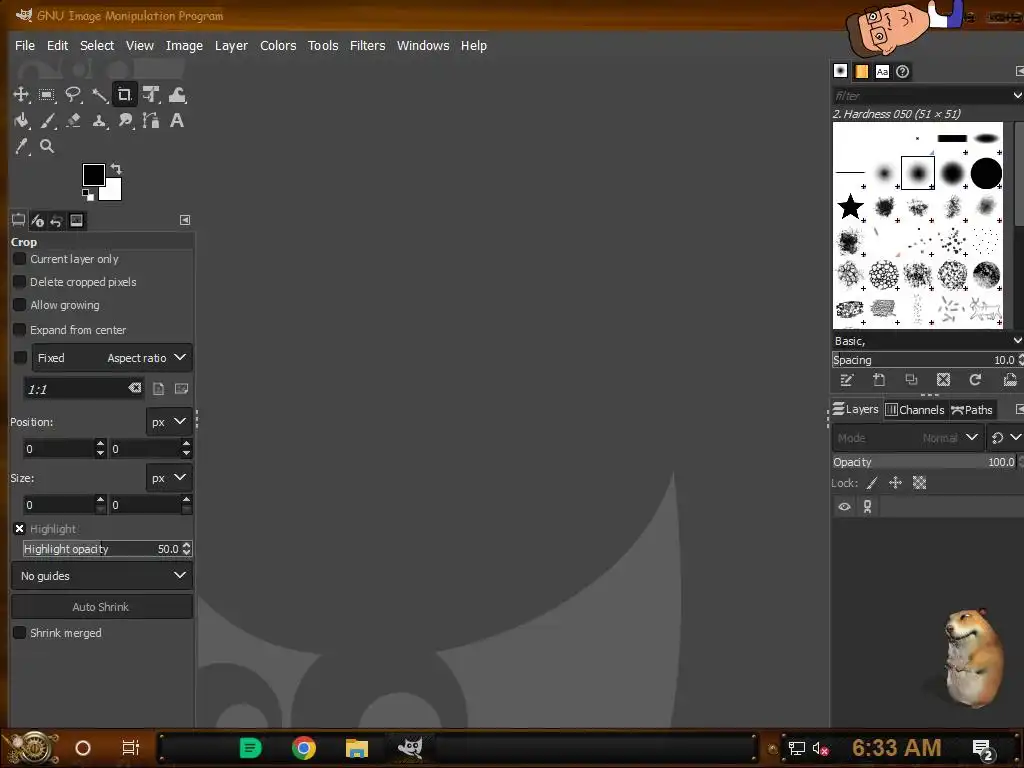This screenshot has width=1024, height=768.
Task: Select the Bucket Fill tool
Action: [21, 120]
